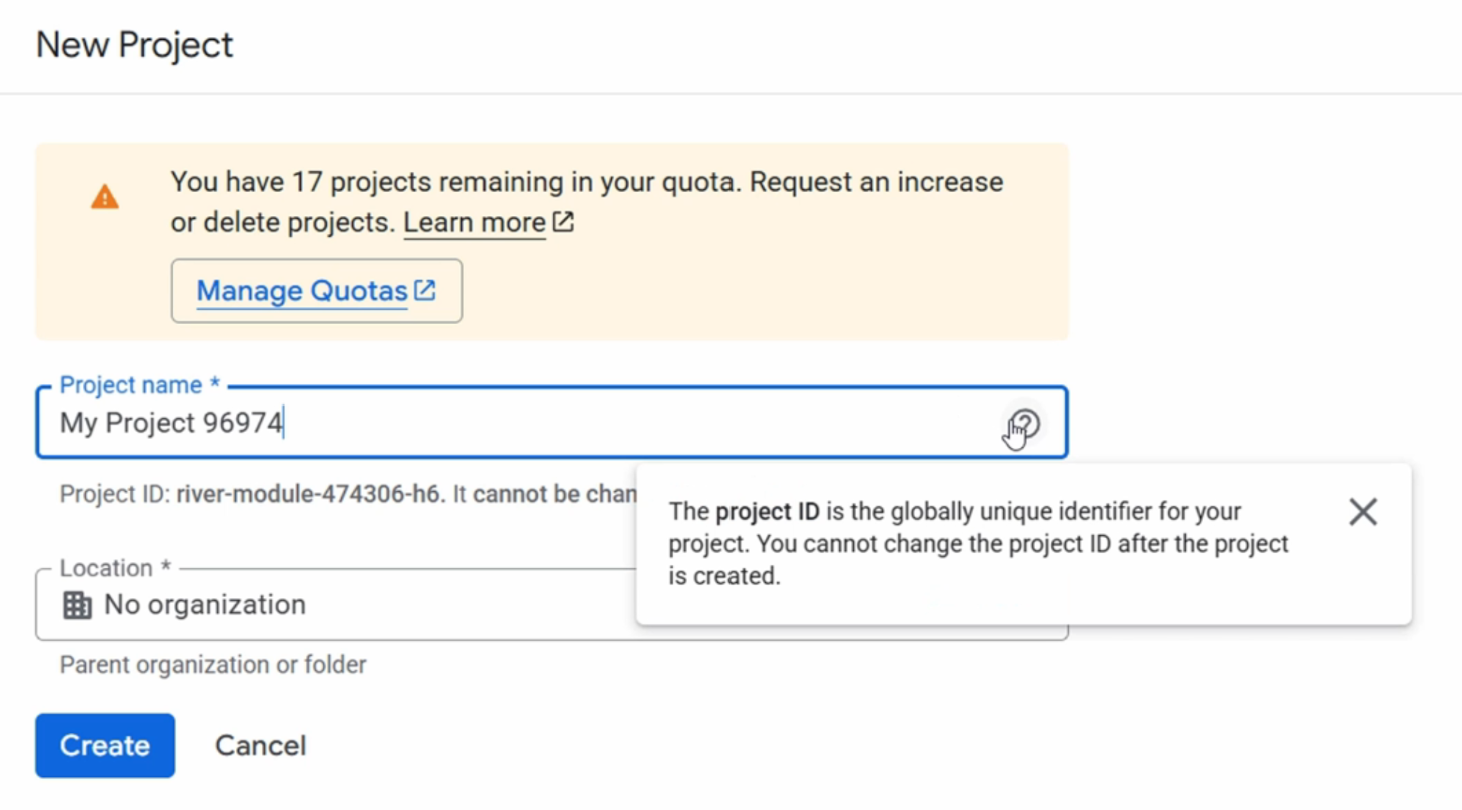Select the No organization location field

point(336,605)
